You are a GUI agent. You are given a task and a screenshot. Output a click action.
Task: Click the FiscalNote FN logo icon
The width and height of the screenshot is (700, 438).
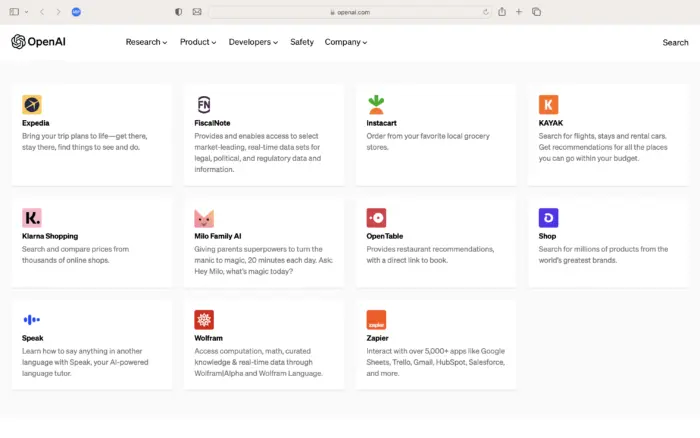pos(204,104)
